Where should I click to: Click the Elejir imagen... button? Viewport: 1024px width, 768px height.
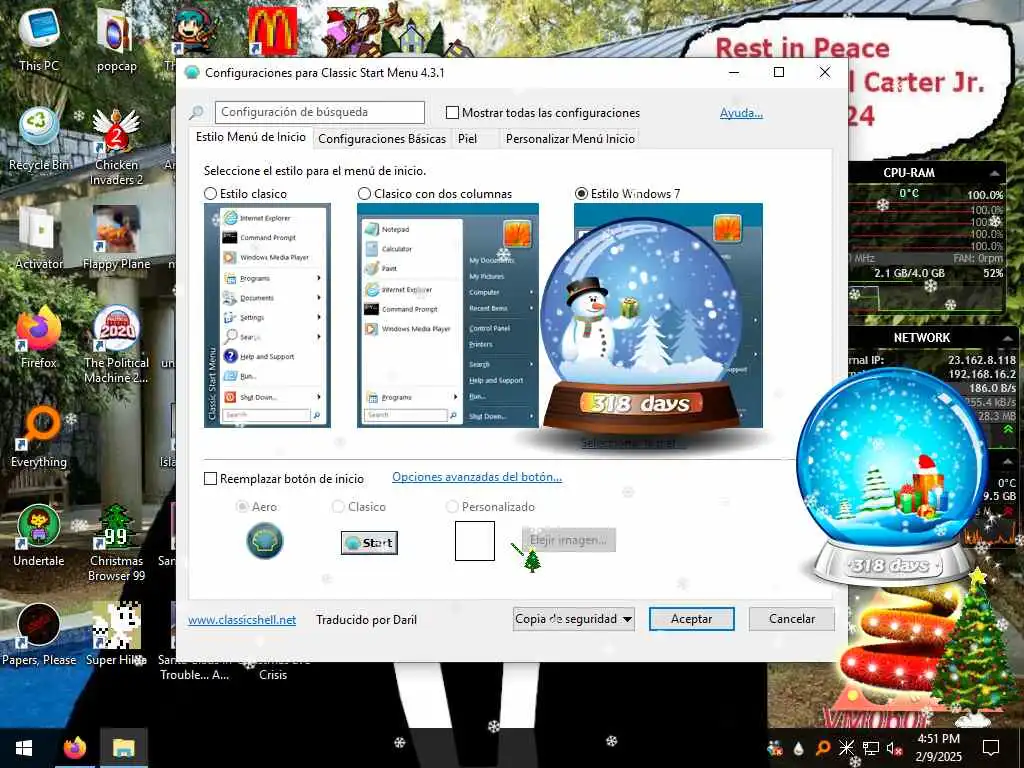click(x=568, y=540)
